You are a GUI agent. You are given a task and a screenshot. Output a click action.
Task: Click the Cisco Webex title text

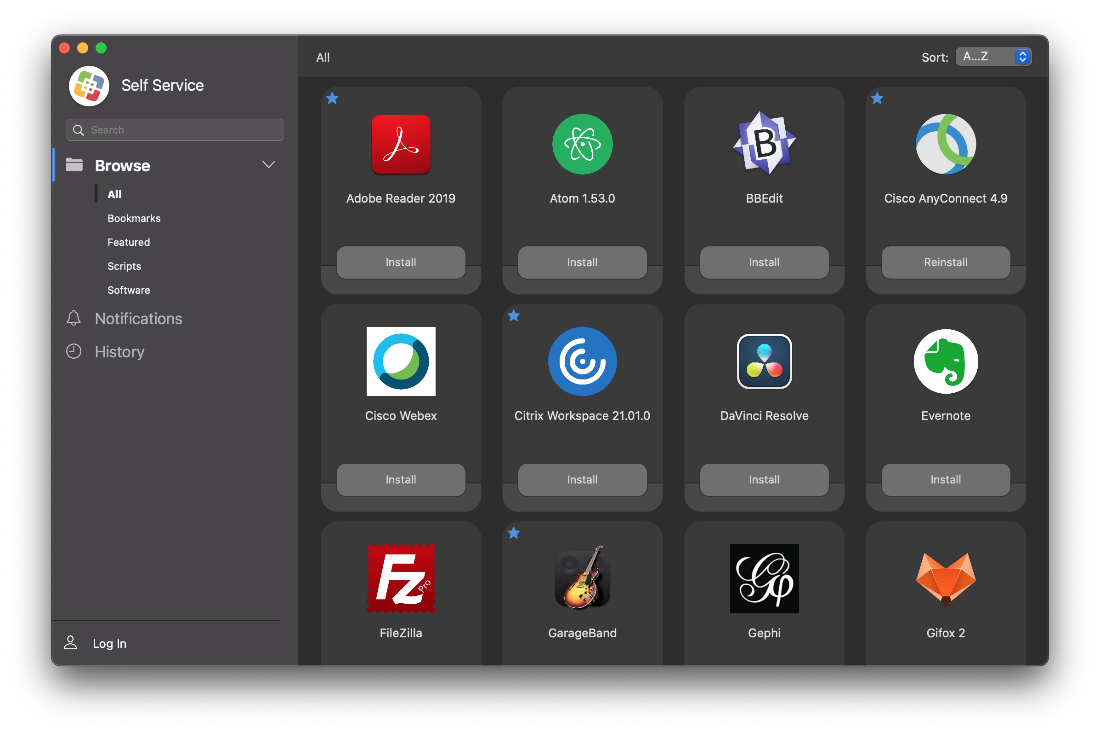click(x=401, y=415)
